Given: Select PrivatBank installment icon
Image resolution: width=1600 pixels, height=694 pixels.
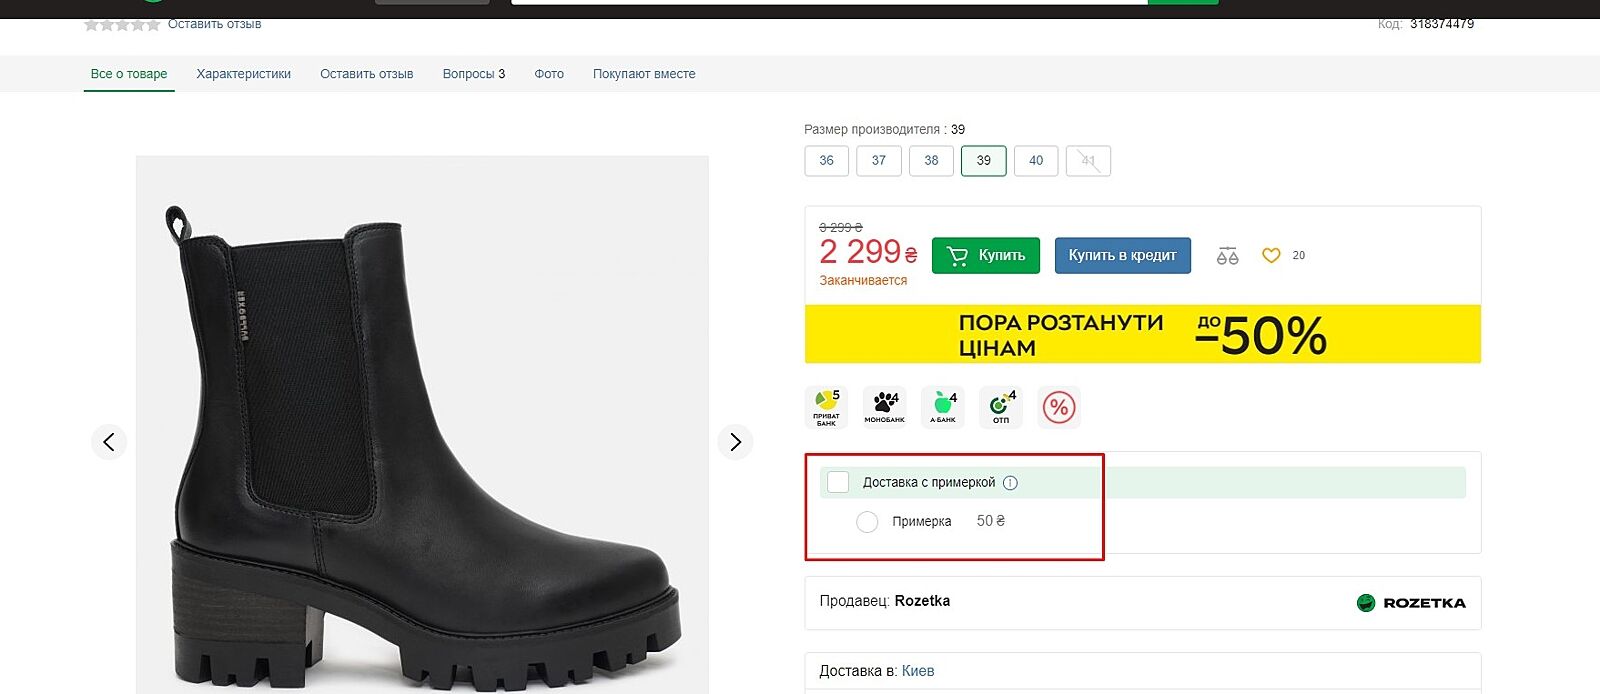Looking at the screenshot, I should pyautogui.click(x=826, y=407).
